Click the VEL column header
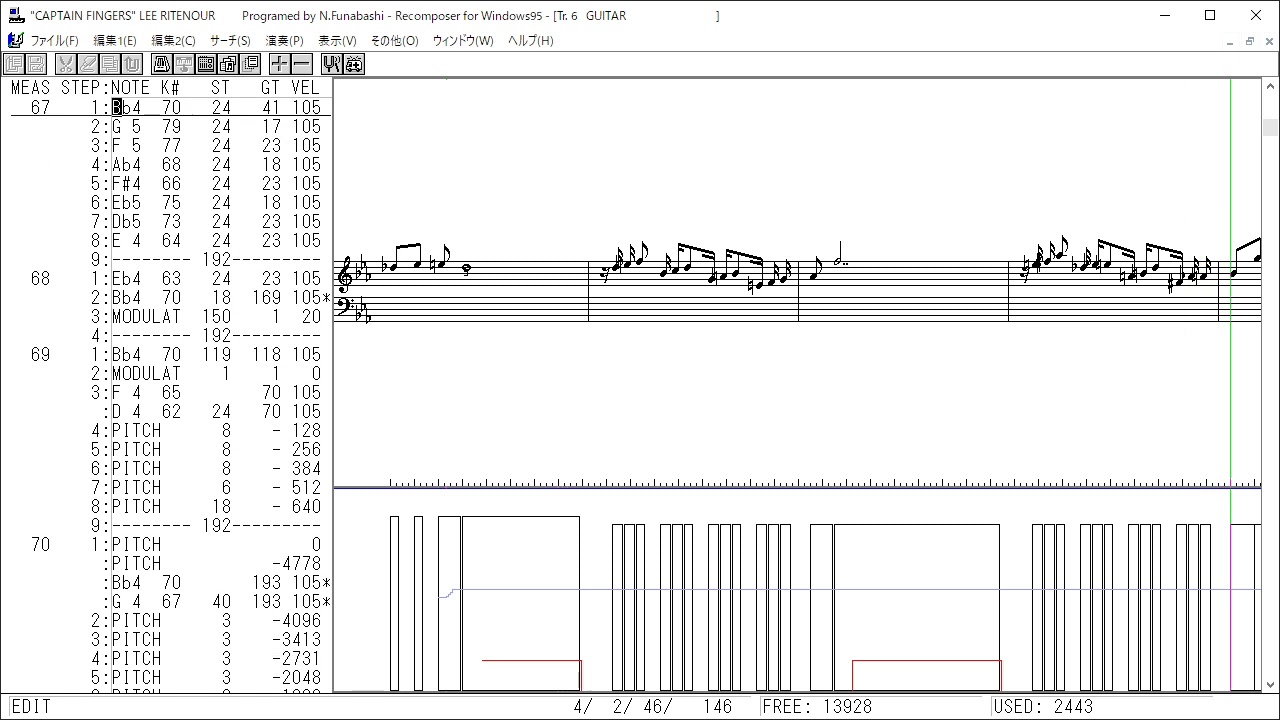1280x720 pixels. [x=306, y=87]
